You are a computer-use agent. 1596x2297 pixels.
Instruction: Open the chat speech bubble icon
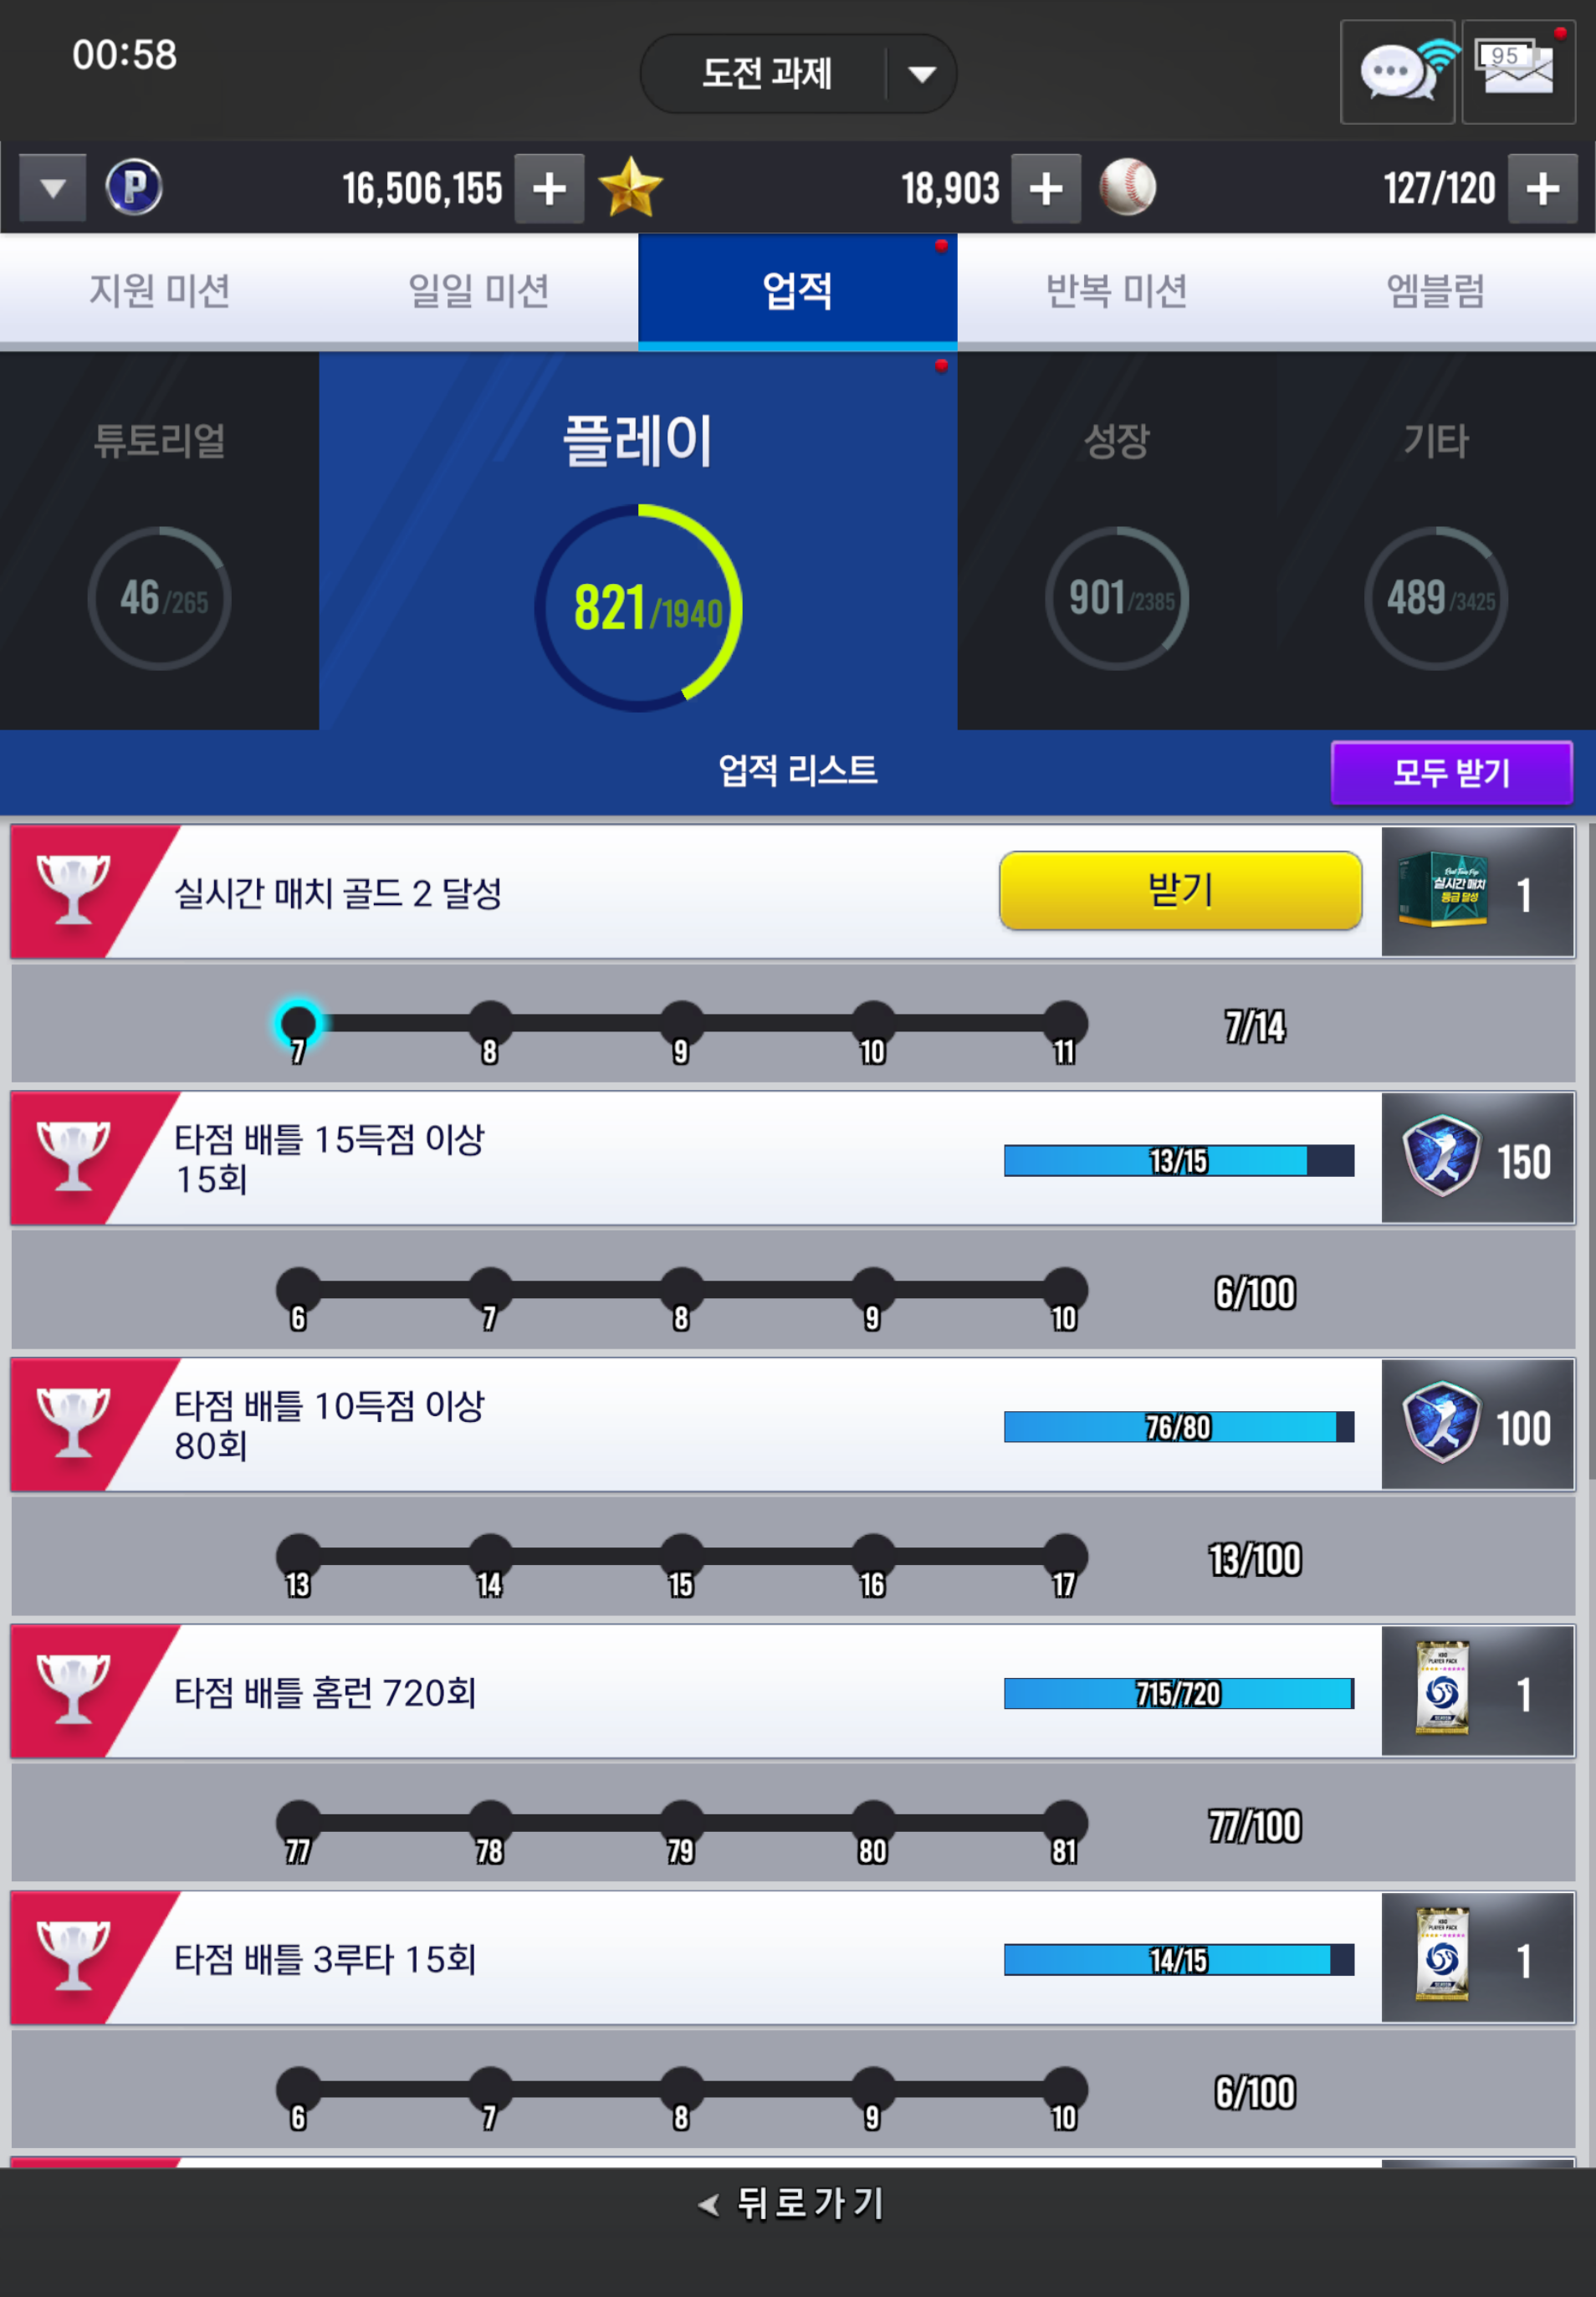(x=1397, y=72)
